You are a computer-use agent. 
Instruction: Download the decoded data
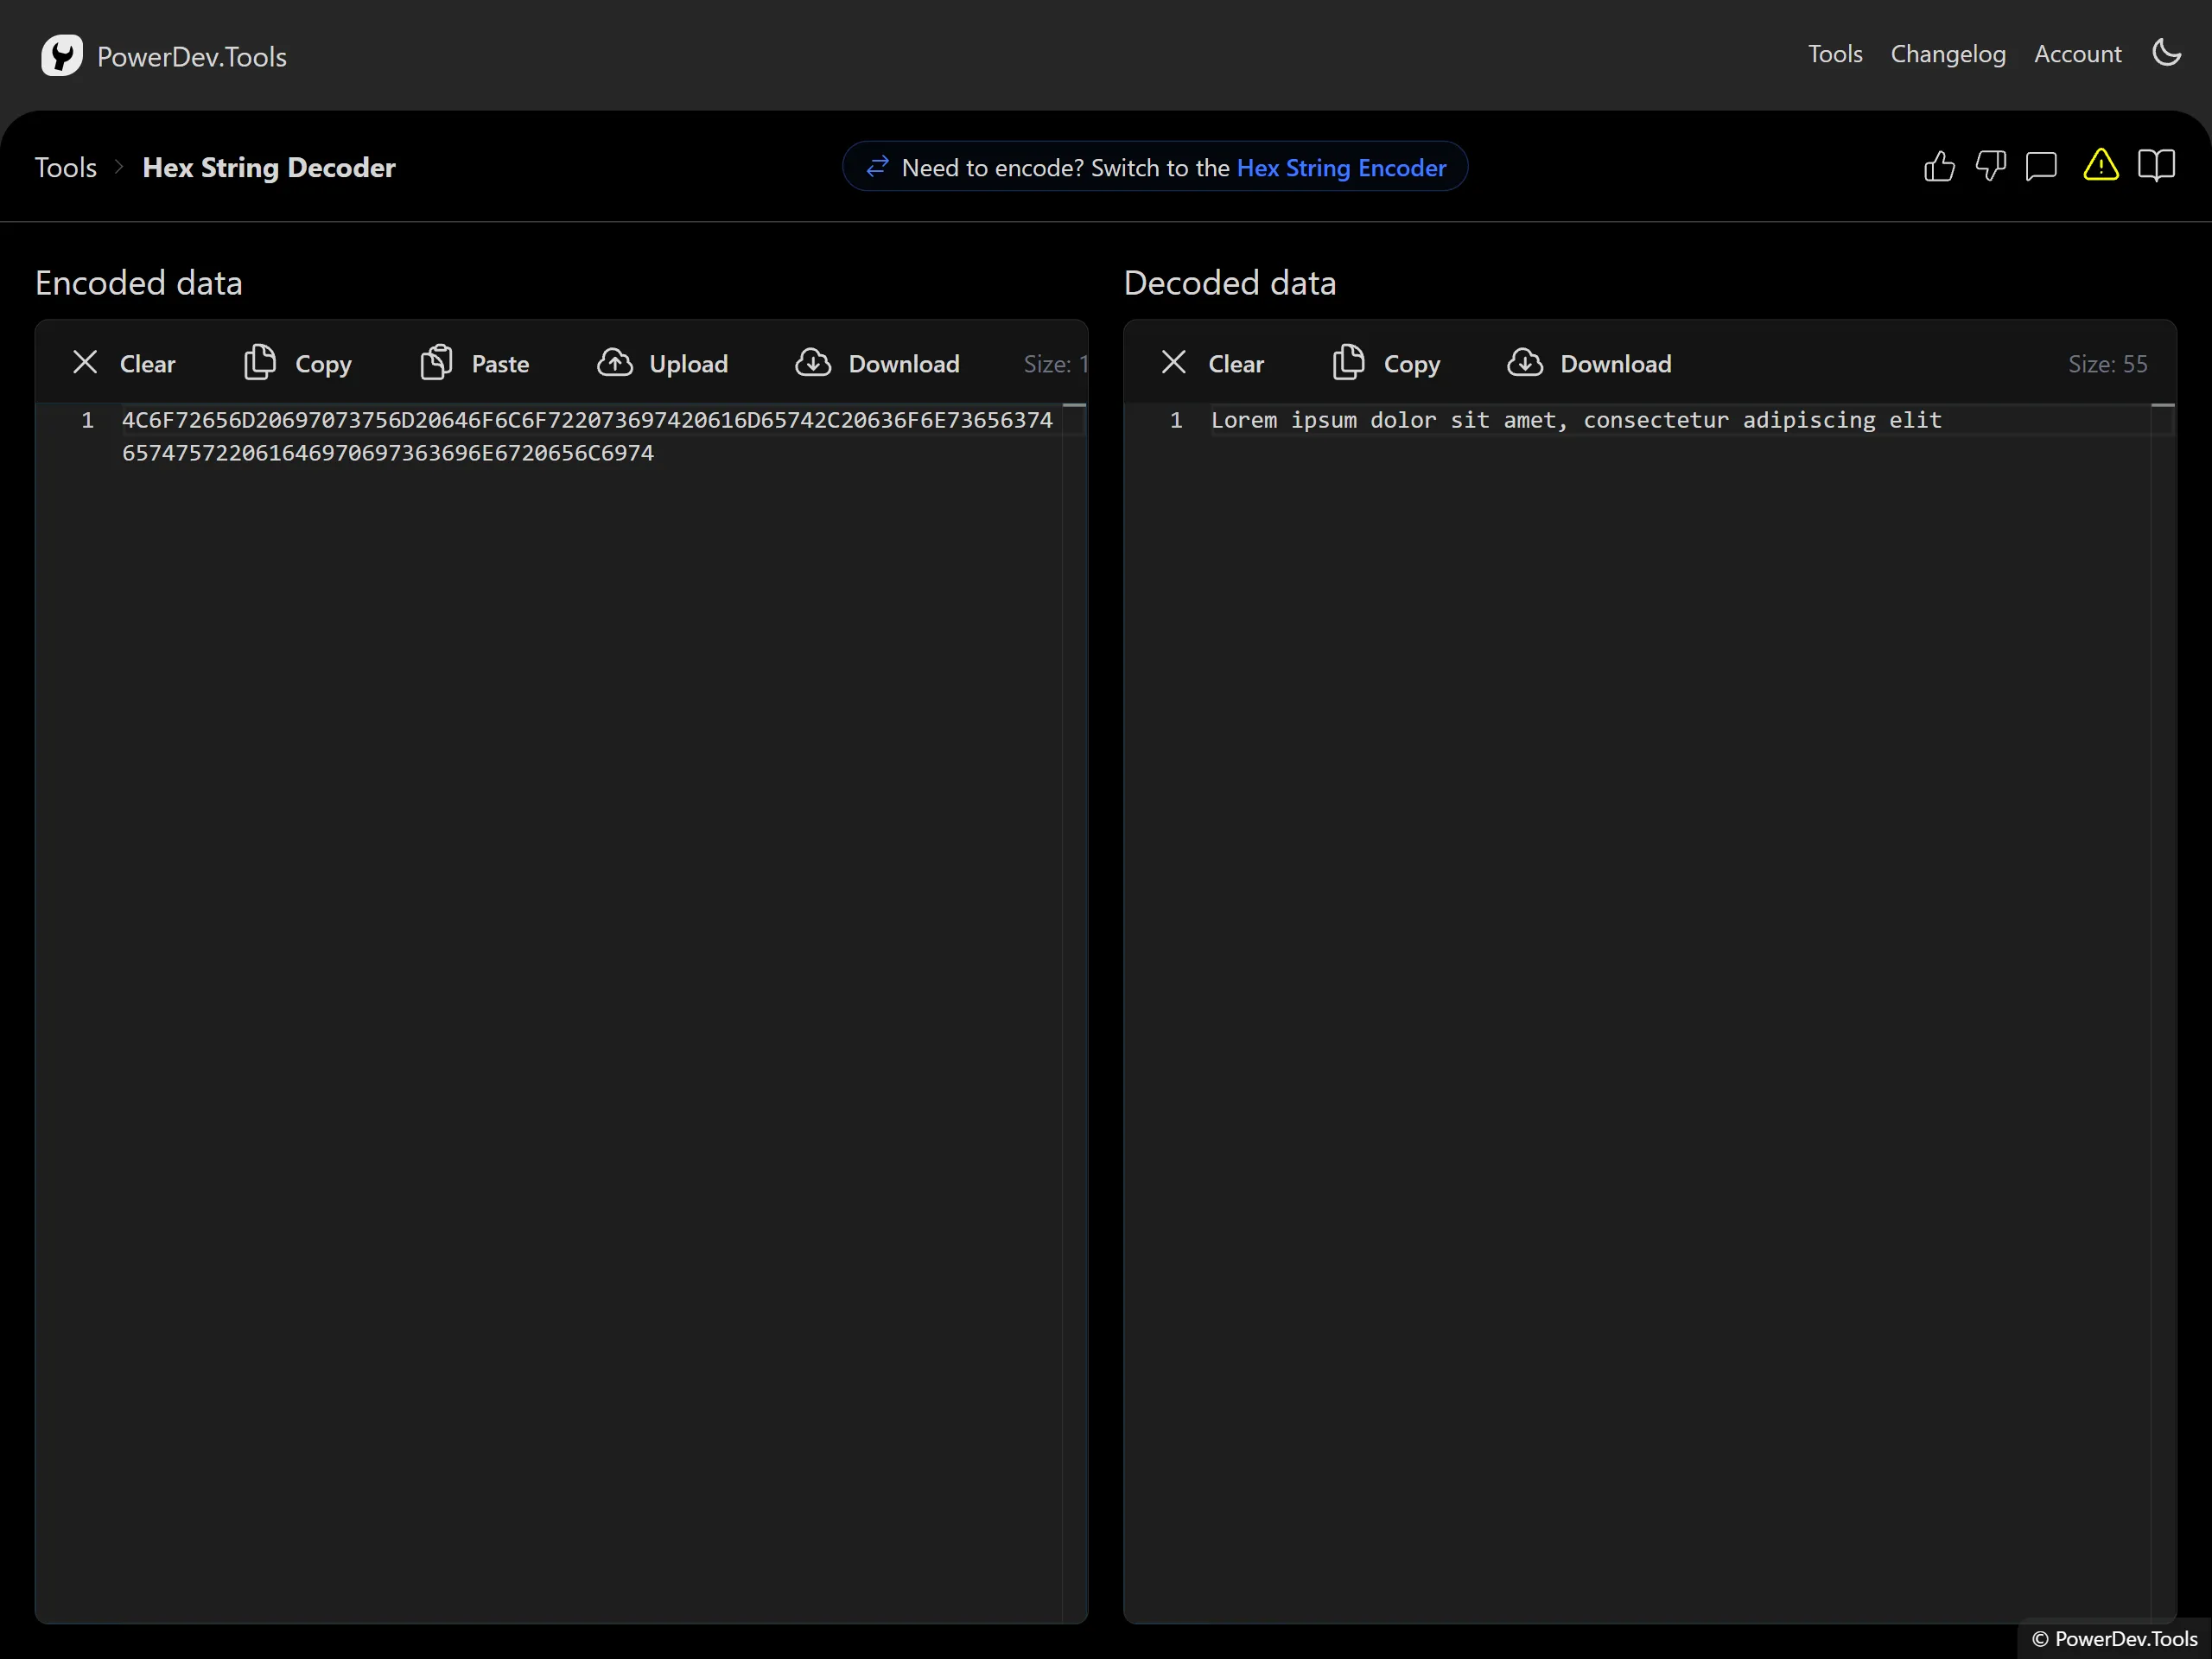[1590, 363]
